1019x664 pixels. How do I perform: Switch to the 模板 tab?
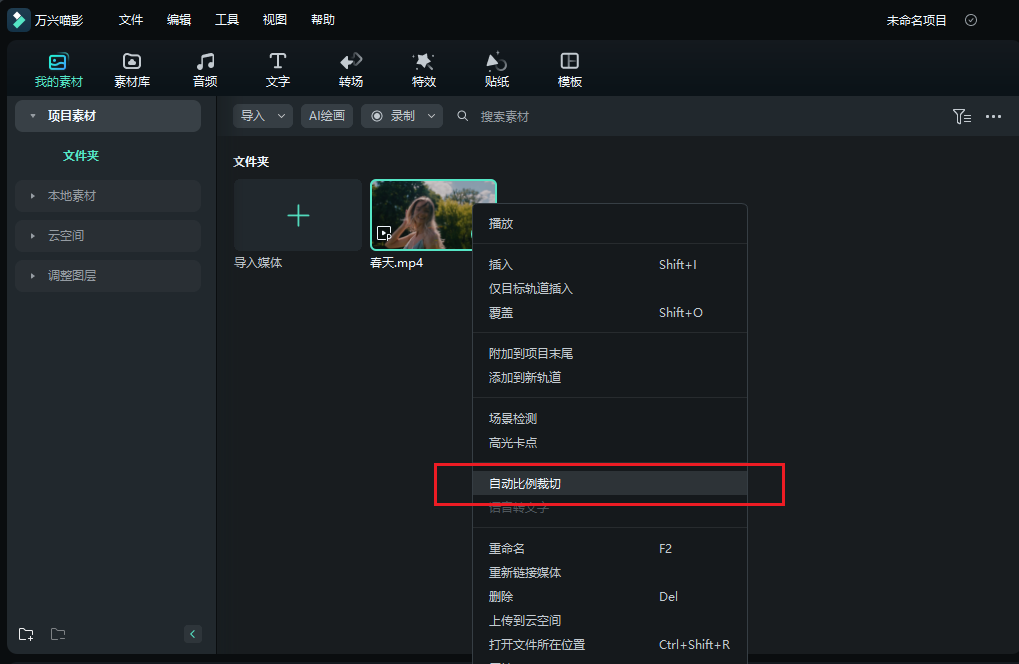569,68
